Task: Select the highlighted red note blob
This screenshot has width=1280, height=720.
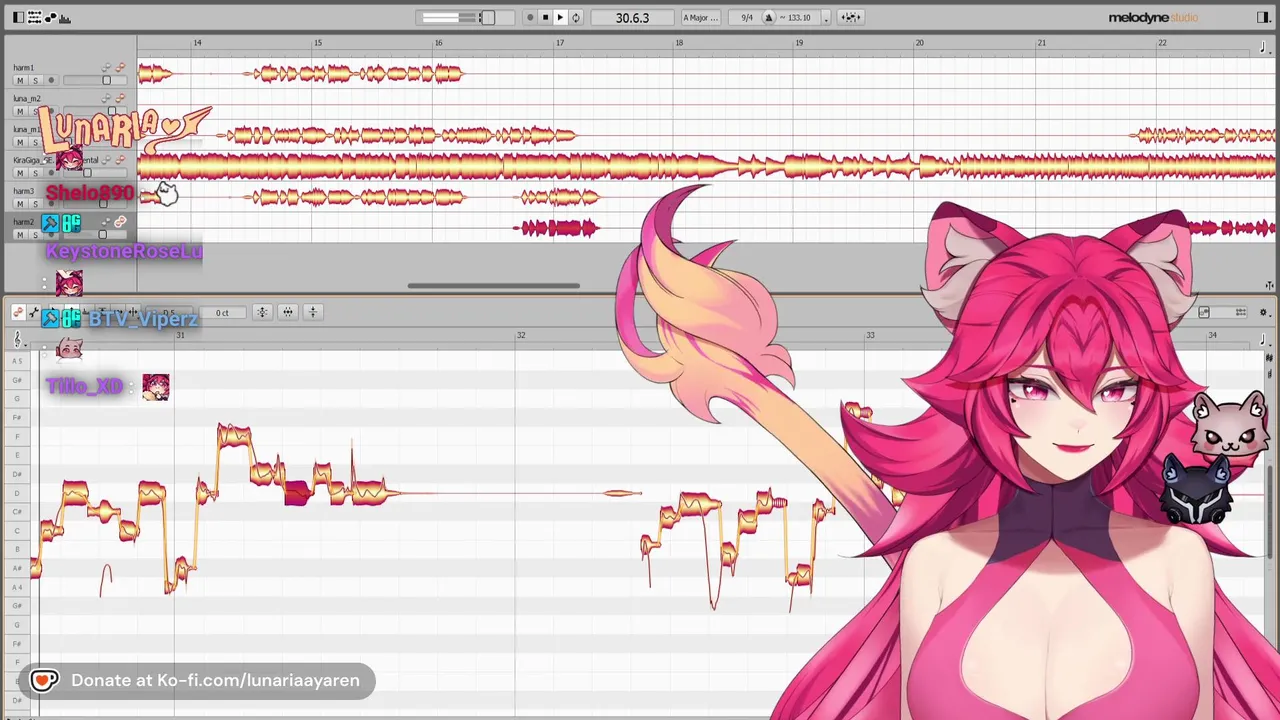Action: 296,493
